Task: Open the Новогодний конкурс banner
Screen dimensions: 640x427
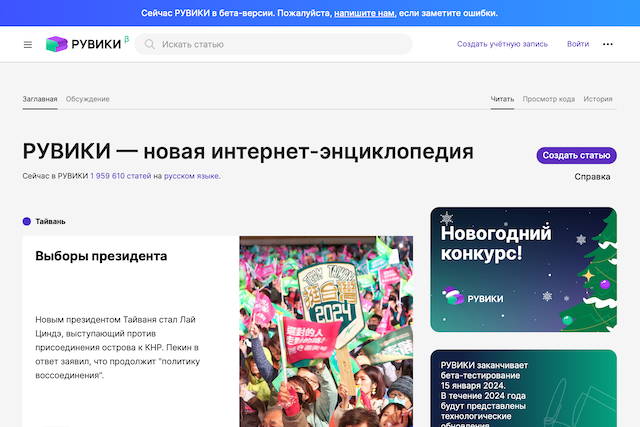Action: point(523,269)
